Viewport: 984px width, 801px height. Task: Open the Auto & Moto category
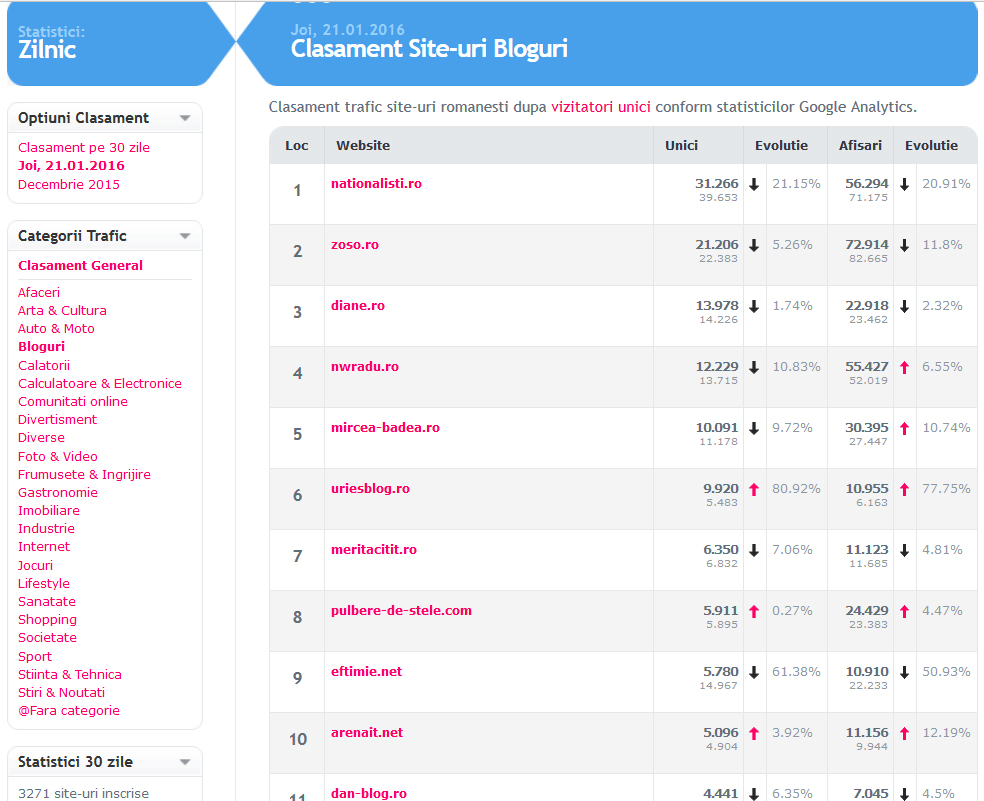click(x=56, y=329)
